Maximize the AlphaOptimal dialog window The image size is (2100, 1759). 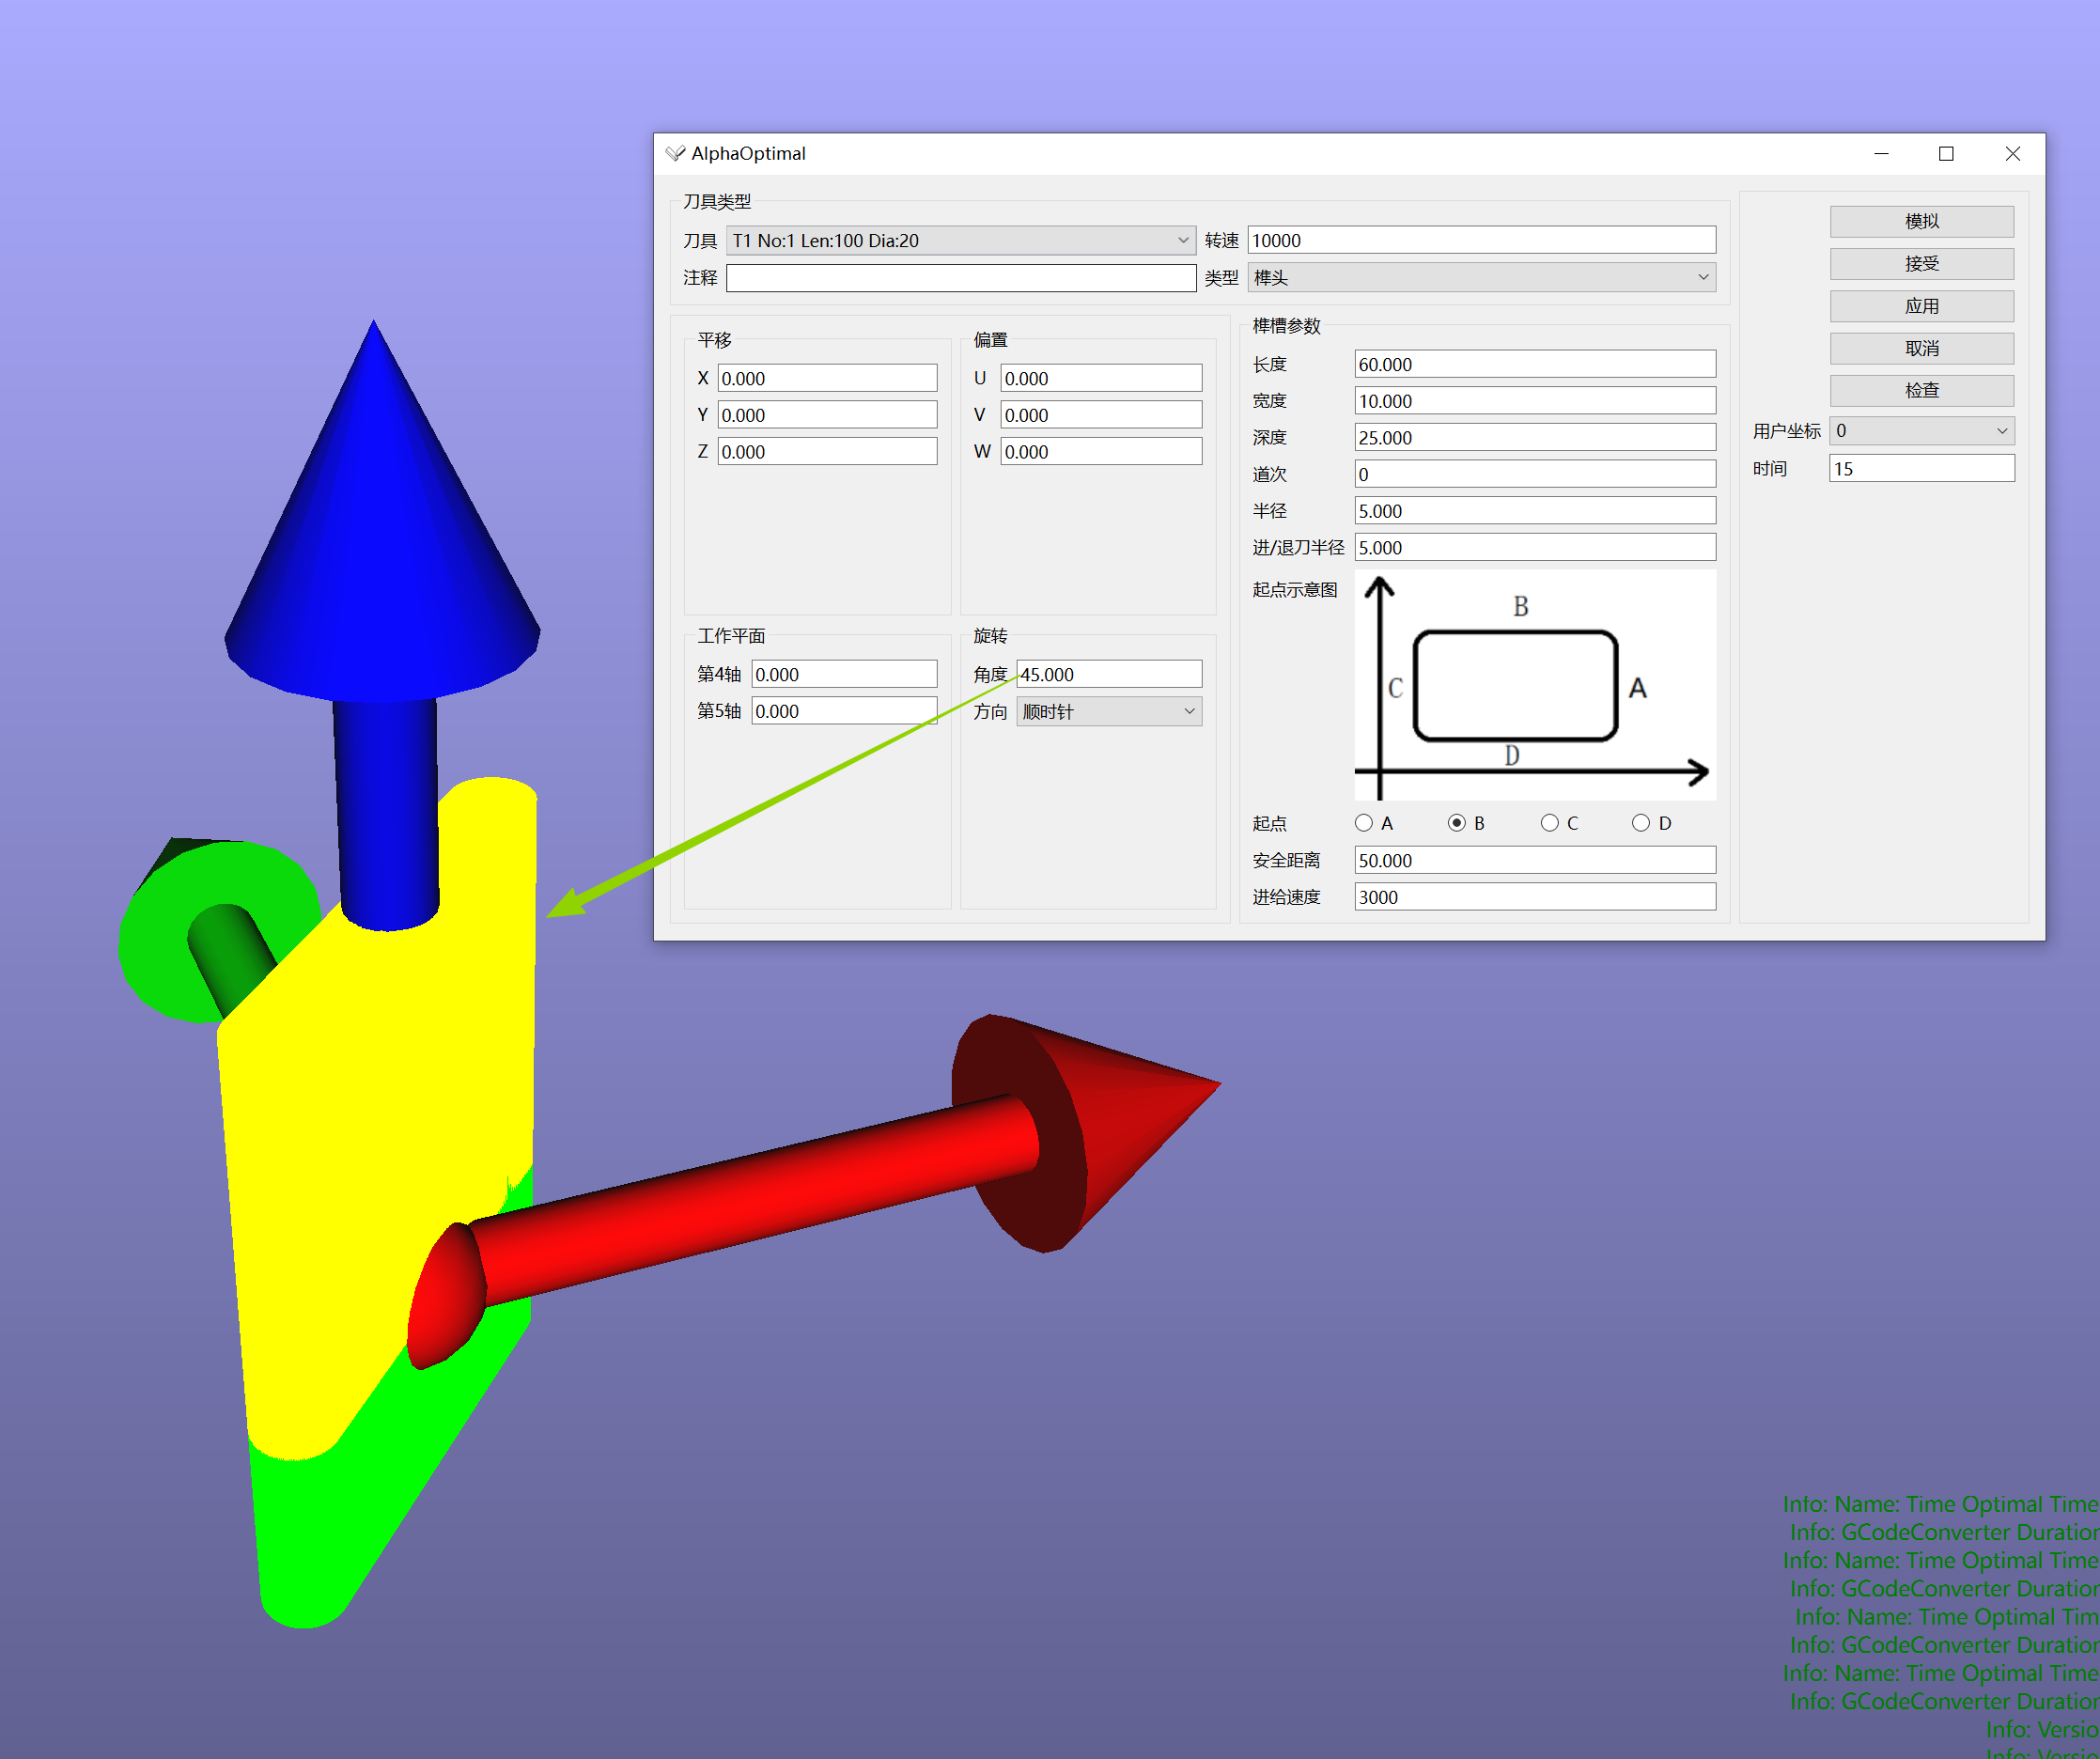point(1945,153)
